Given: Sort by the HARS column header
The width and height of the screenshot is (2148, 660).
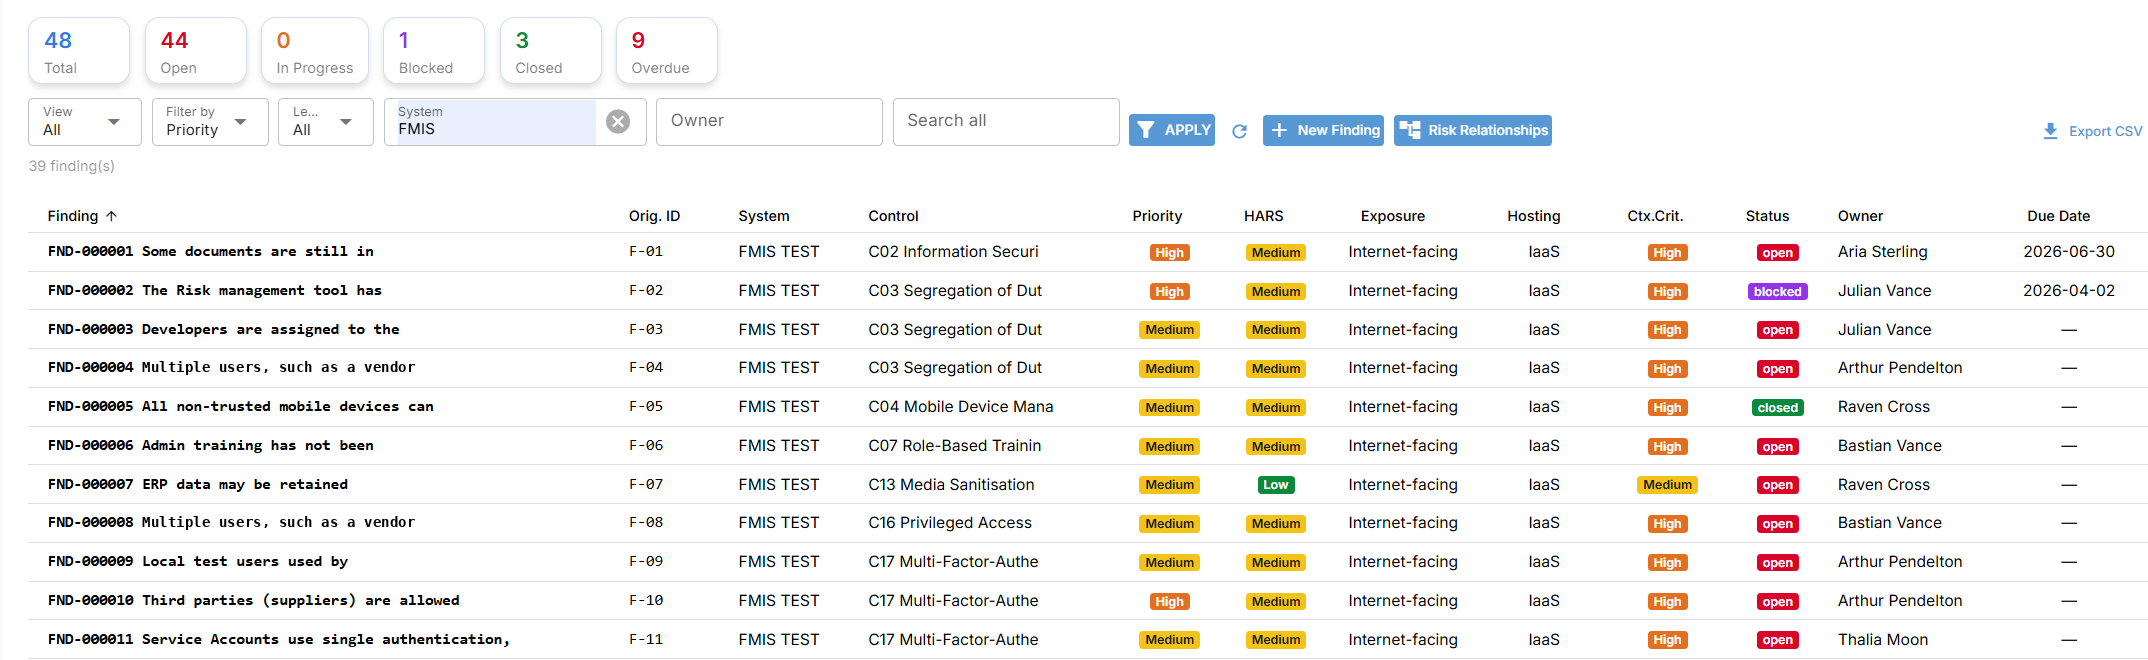Looking at the screenshot, I should coord(1263,216).
